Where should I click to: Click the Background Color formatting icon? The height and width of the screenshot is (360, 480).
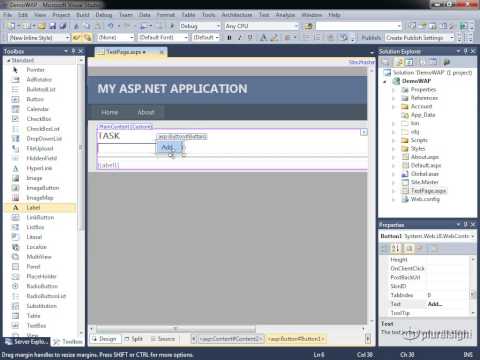point(274,38)
